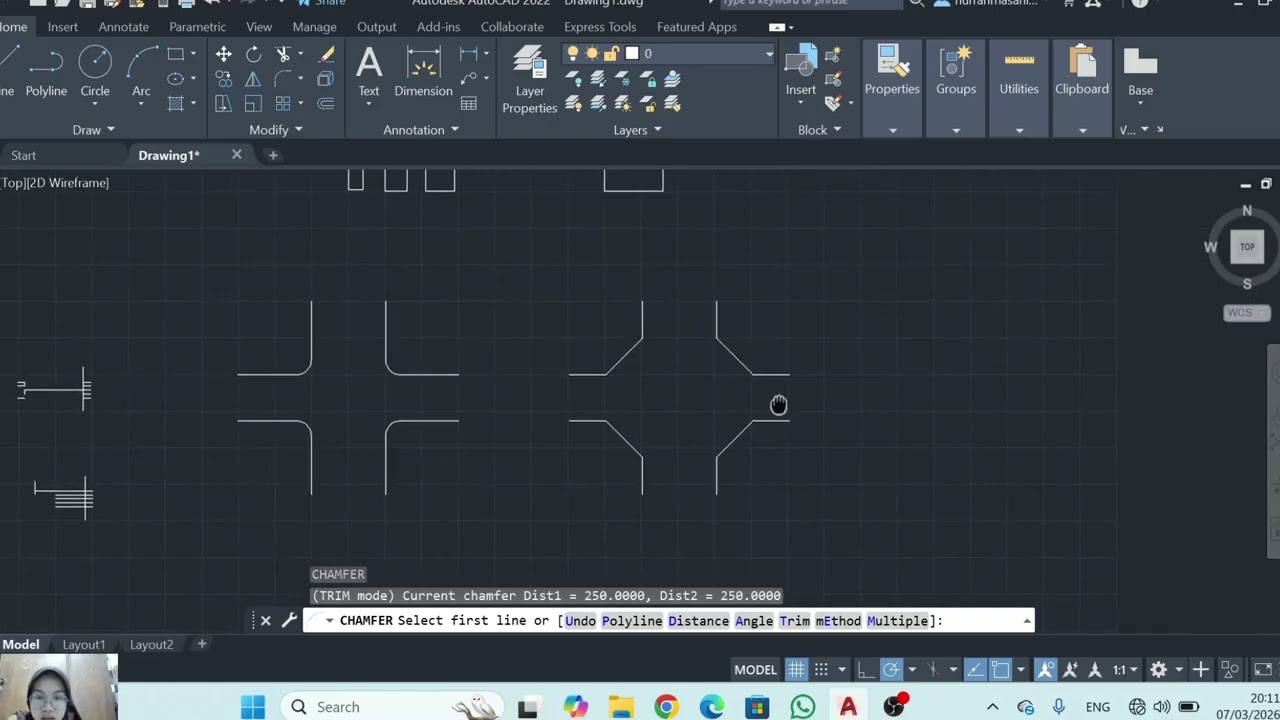Select the Arc draw tool
Screen dimensions: 1280x720
141,72
